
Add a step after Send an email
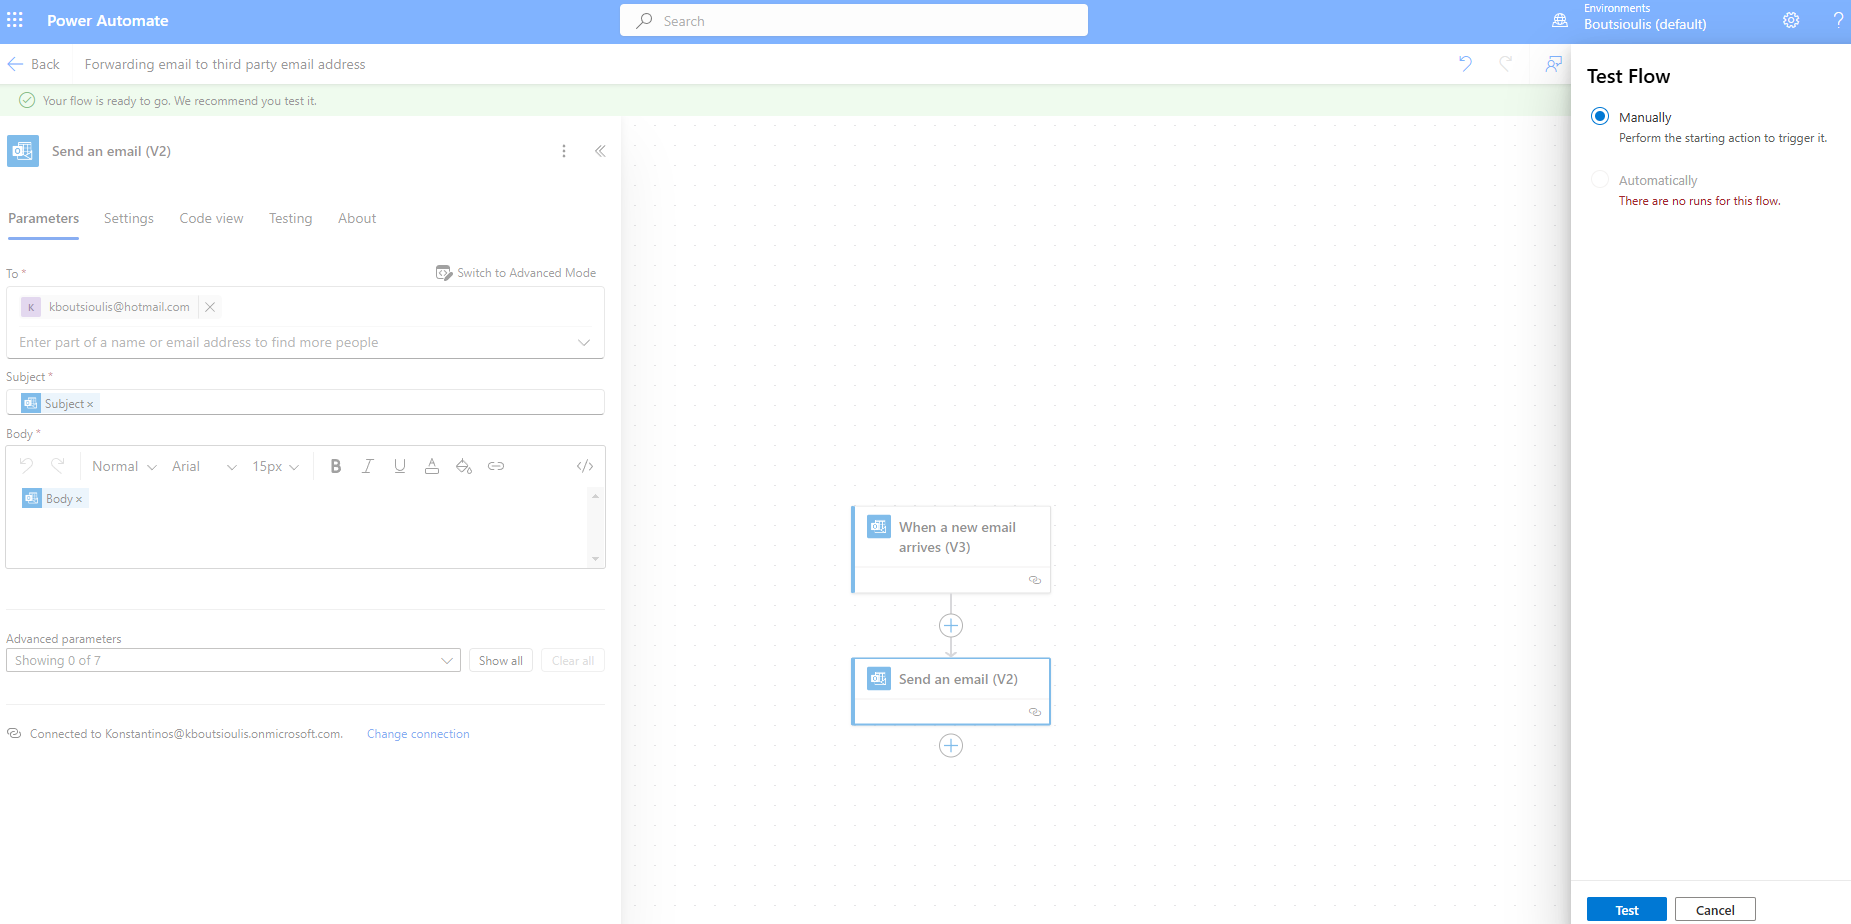[951, 745]
